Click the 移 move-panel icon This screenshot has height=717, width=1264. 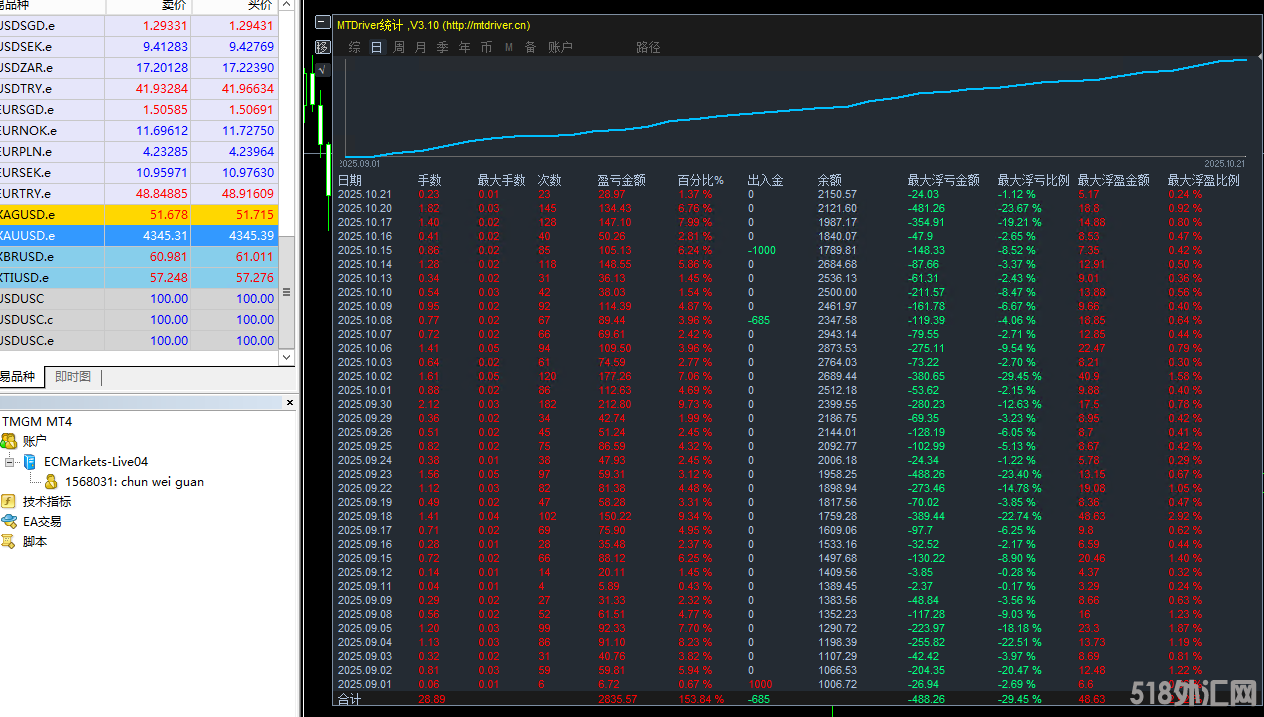click(x=322, y=47)
